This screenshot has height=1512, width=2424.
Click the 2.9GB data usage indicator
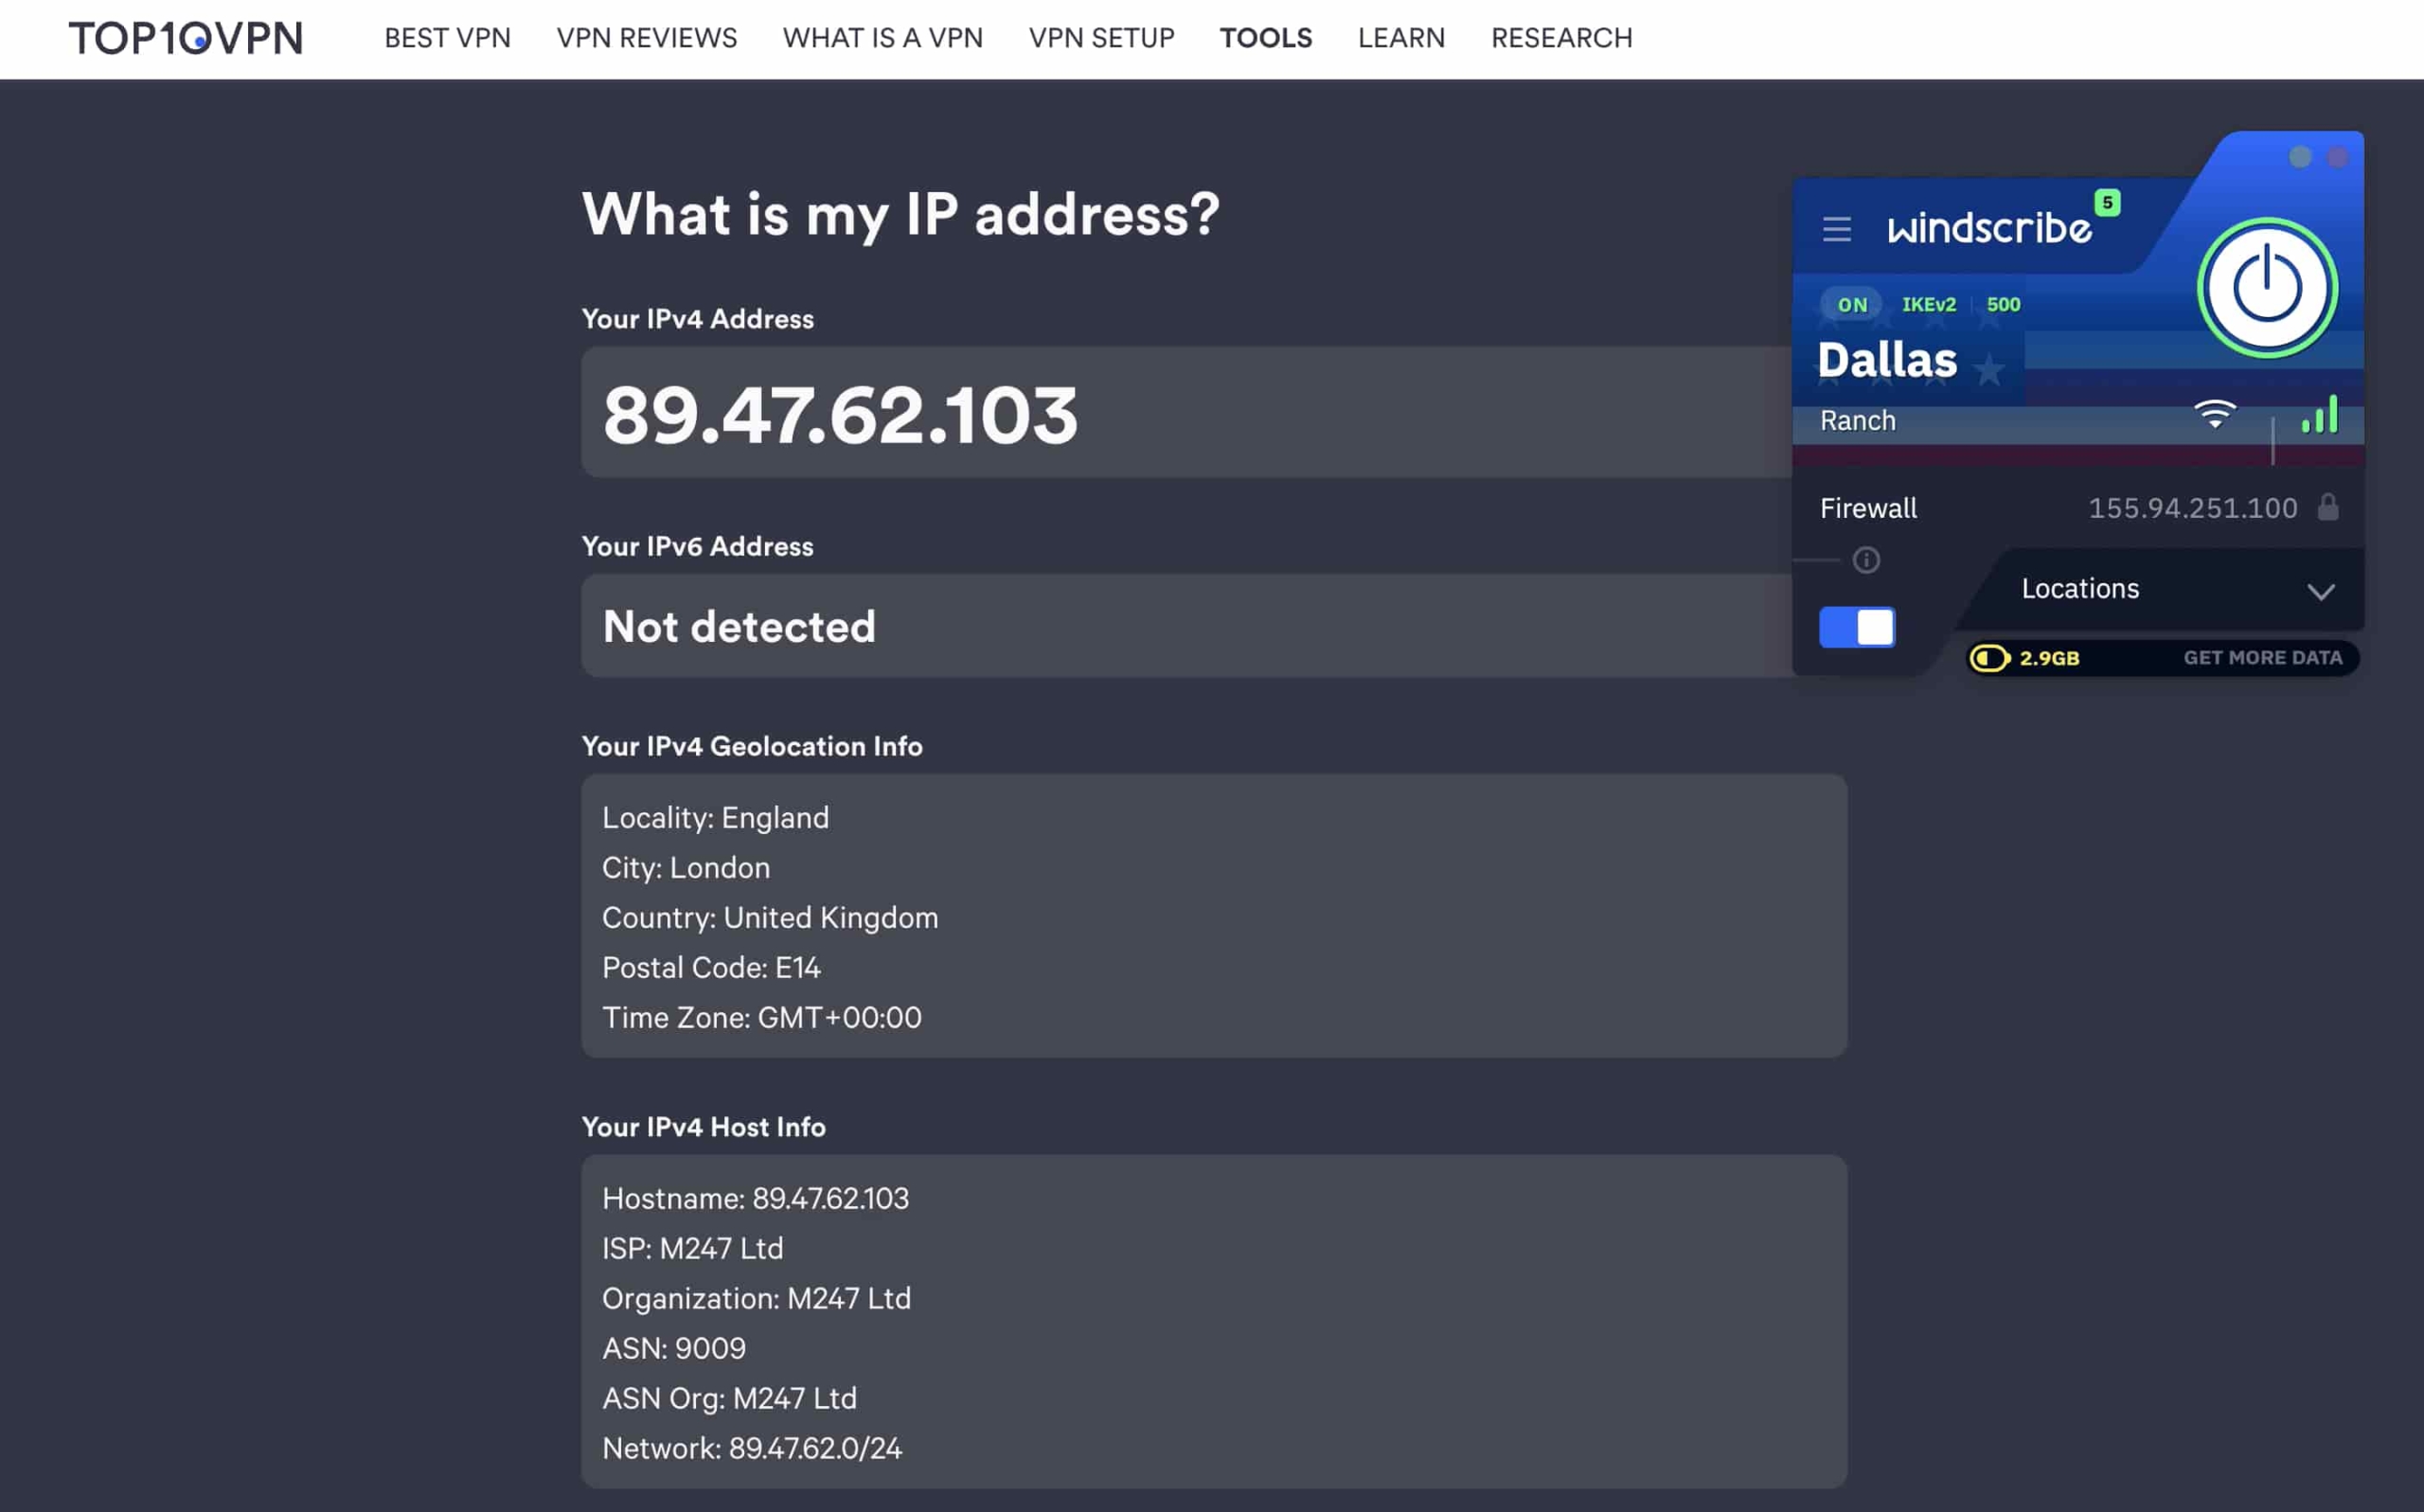pos(2023,657)
